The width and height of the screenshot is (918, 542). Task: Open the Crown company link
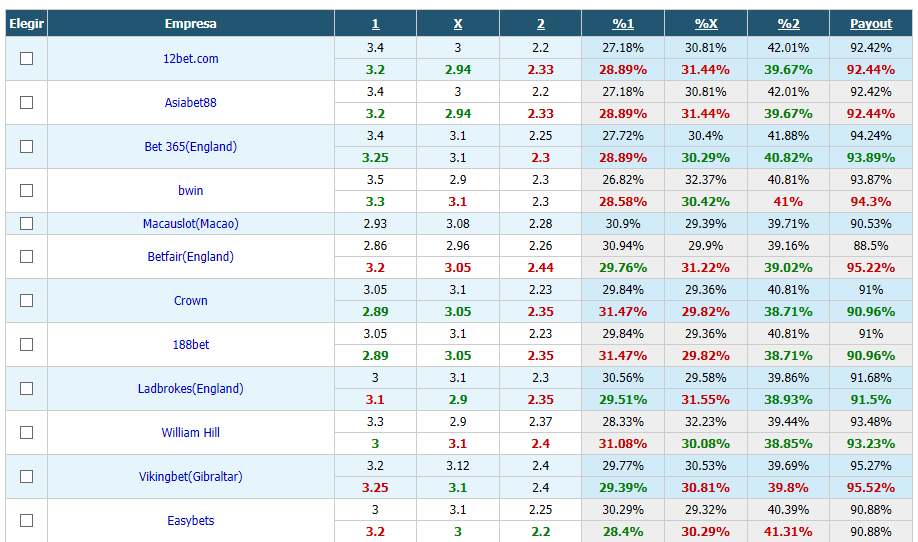point(191,300)
